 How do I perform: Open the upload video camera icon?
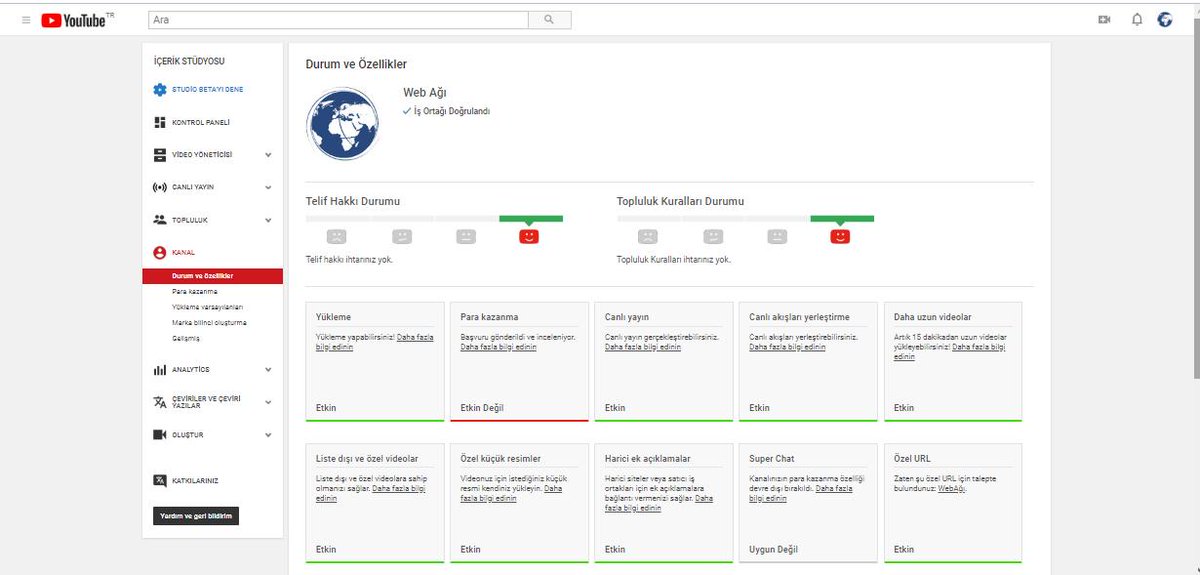tap(1104, 19)
